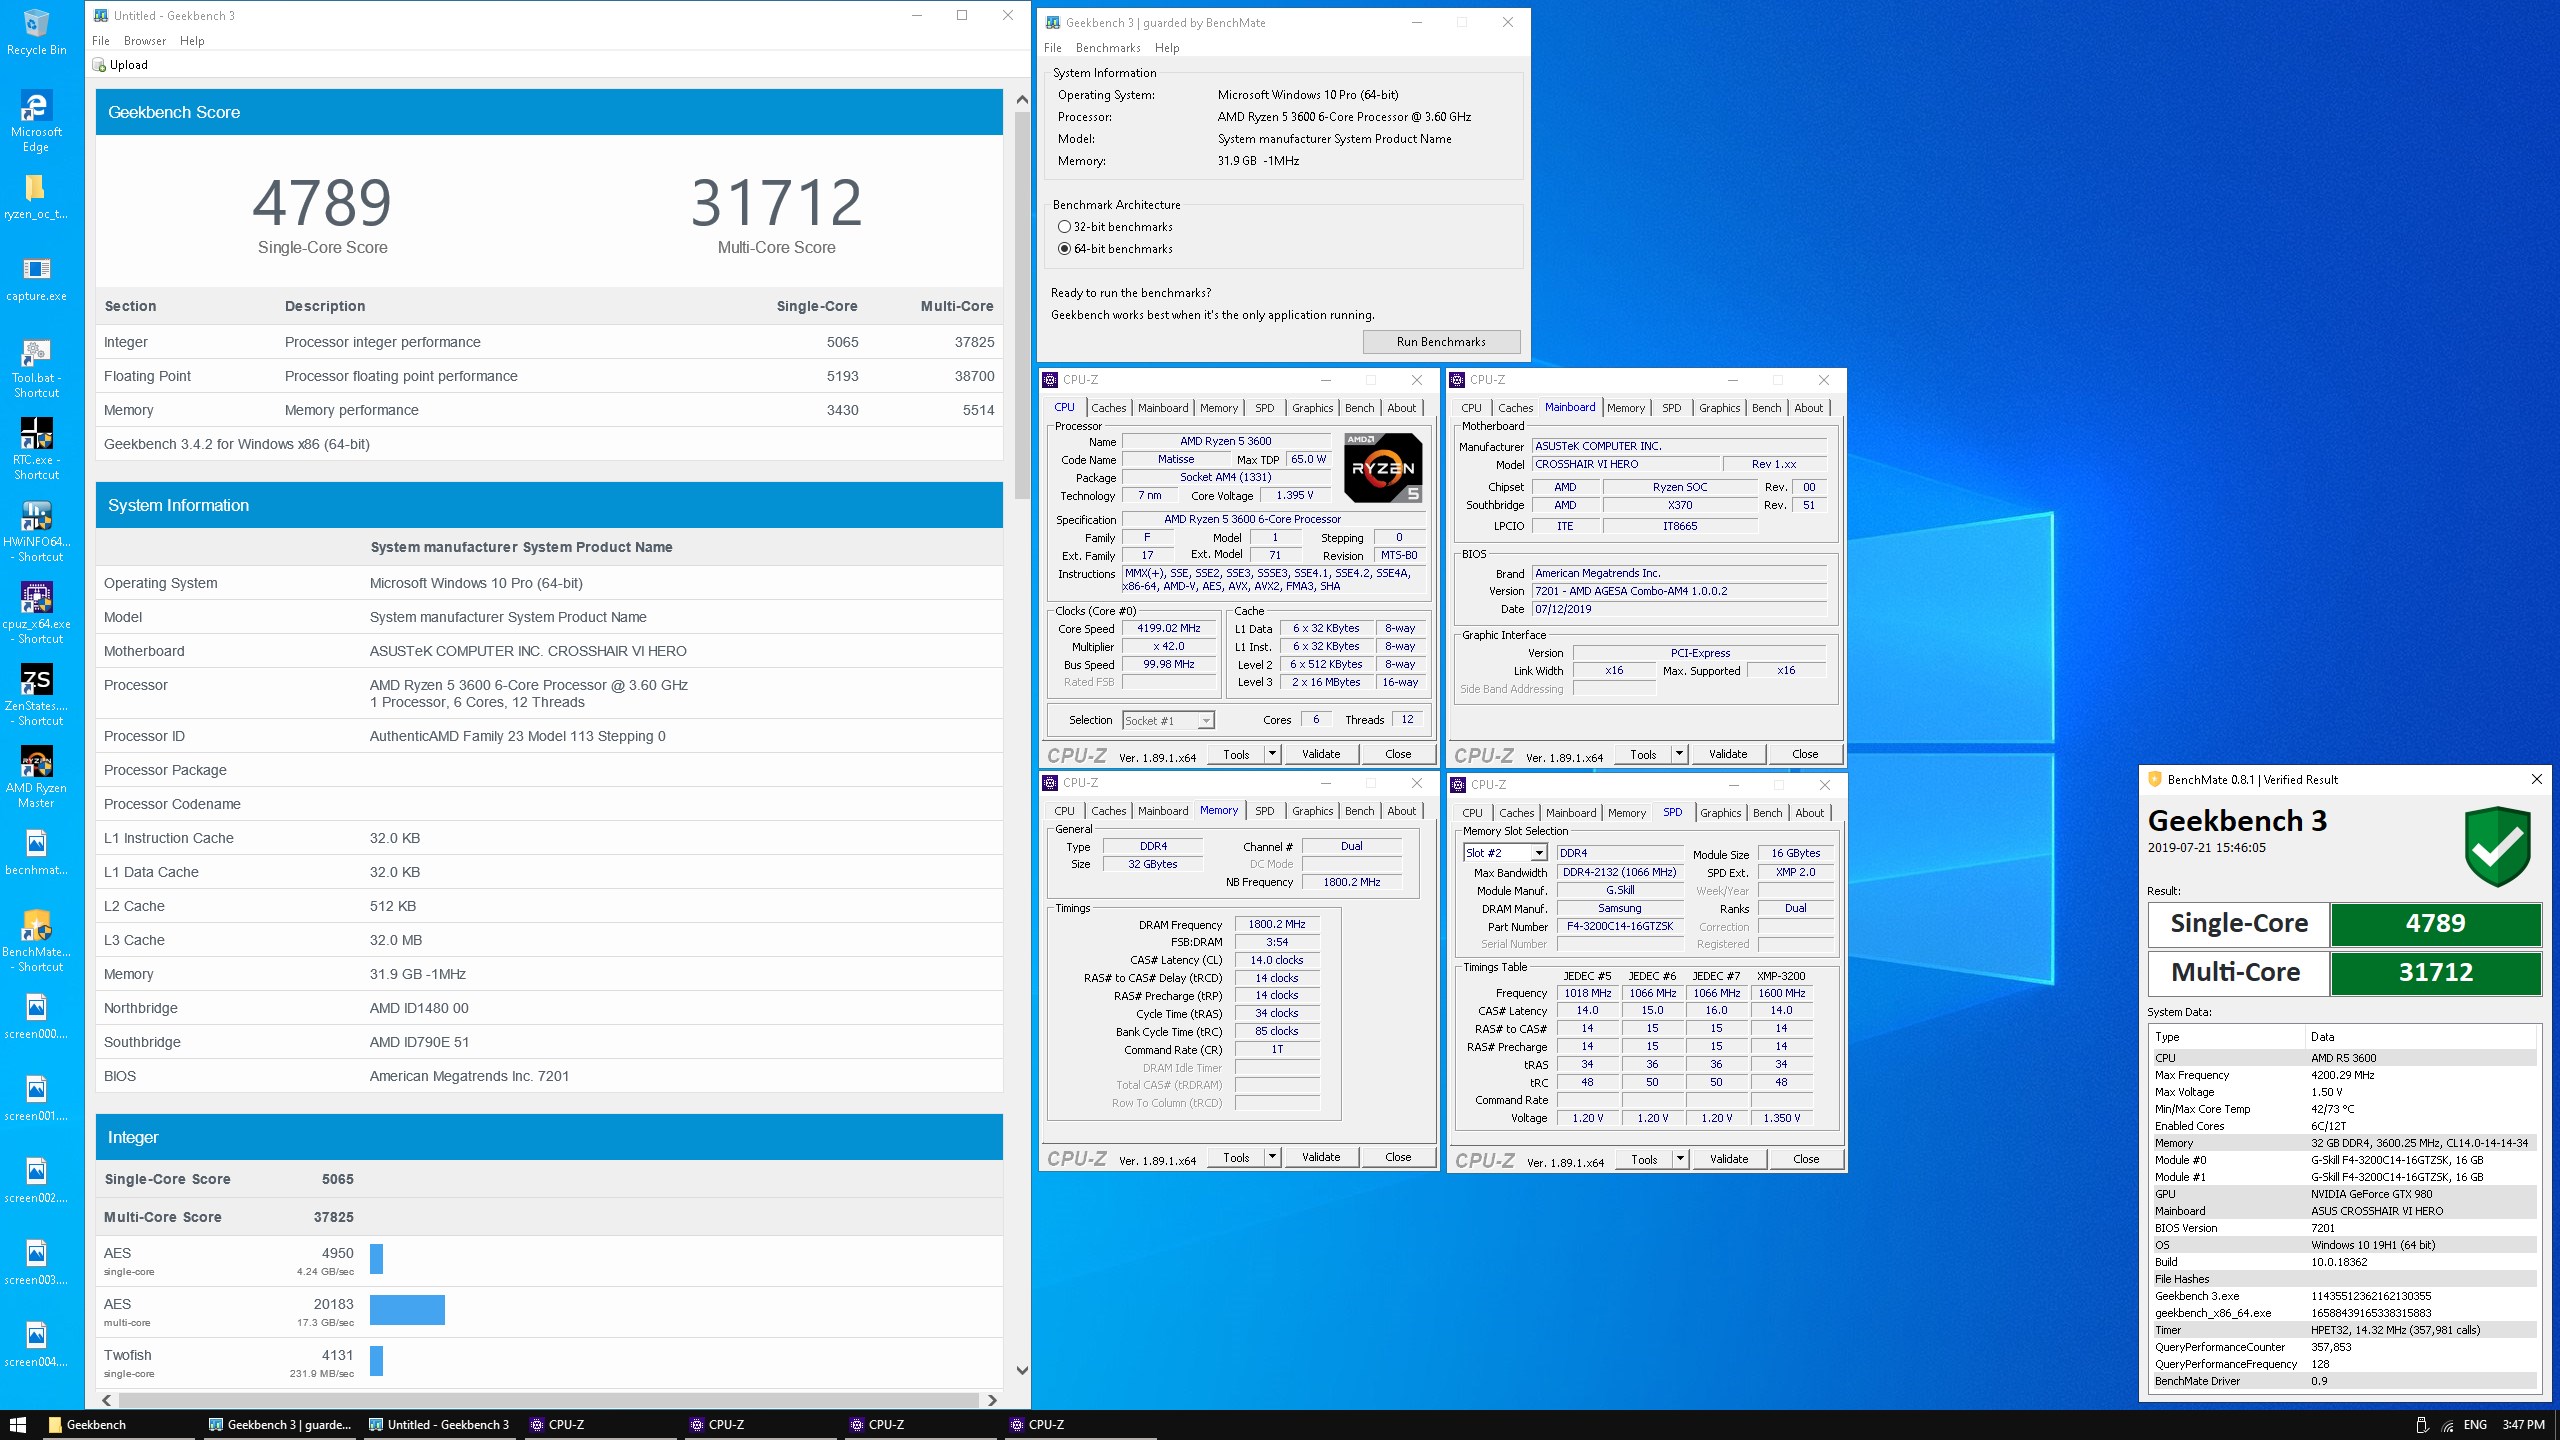The image size is (2560, 1440).
Task: Select the screen000 image file icon
Action: (x=36, y=1017)
